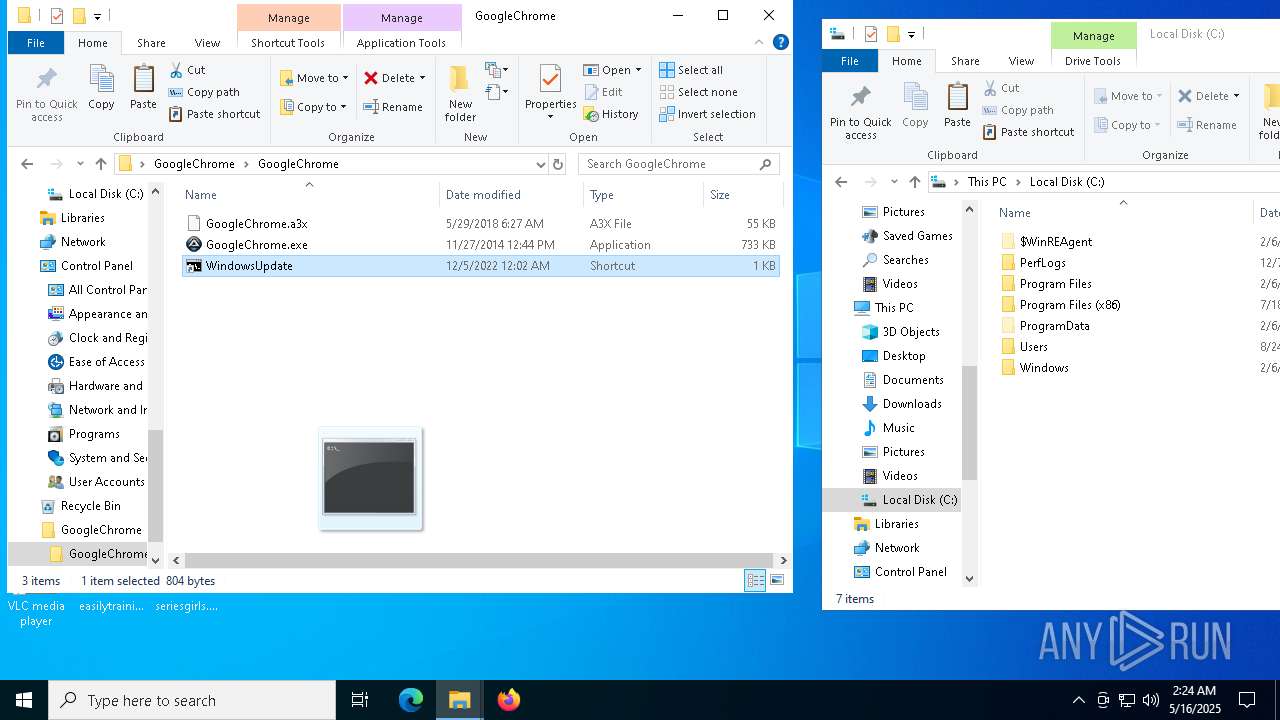
Task: Switch to Share tab in Local Disk window
Action: [965, 61]
